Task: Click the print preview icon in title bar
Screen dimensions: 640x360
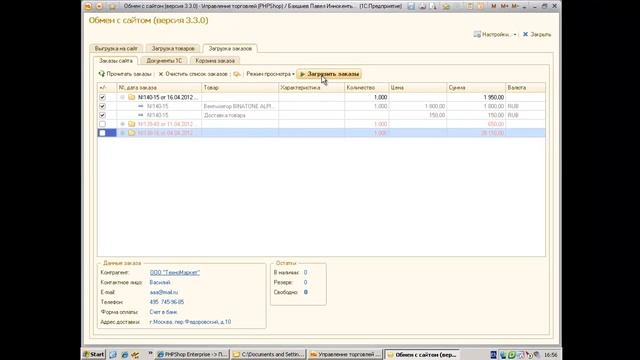Action: pyautogui.click(x=433, y=6)
